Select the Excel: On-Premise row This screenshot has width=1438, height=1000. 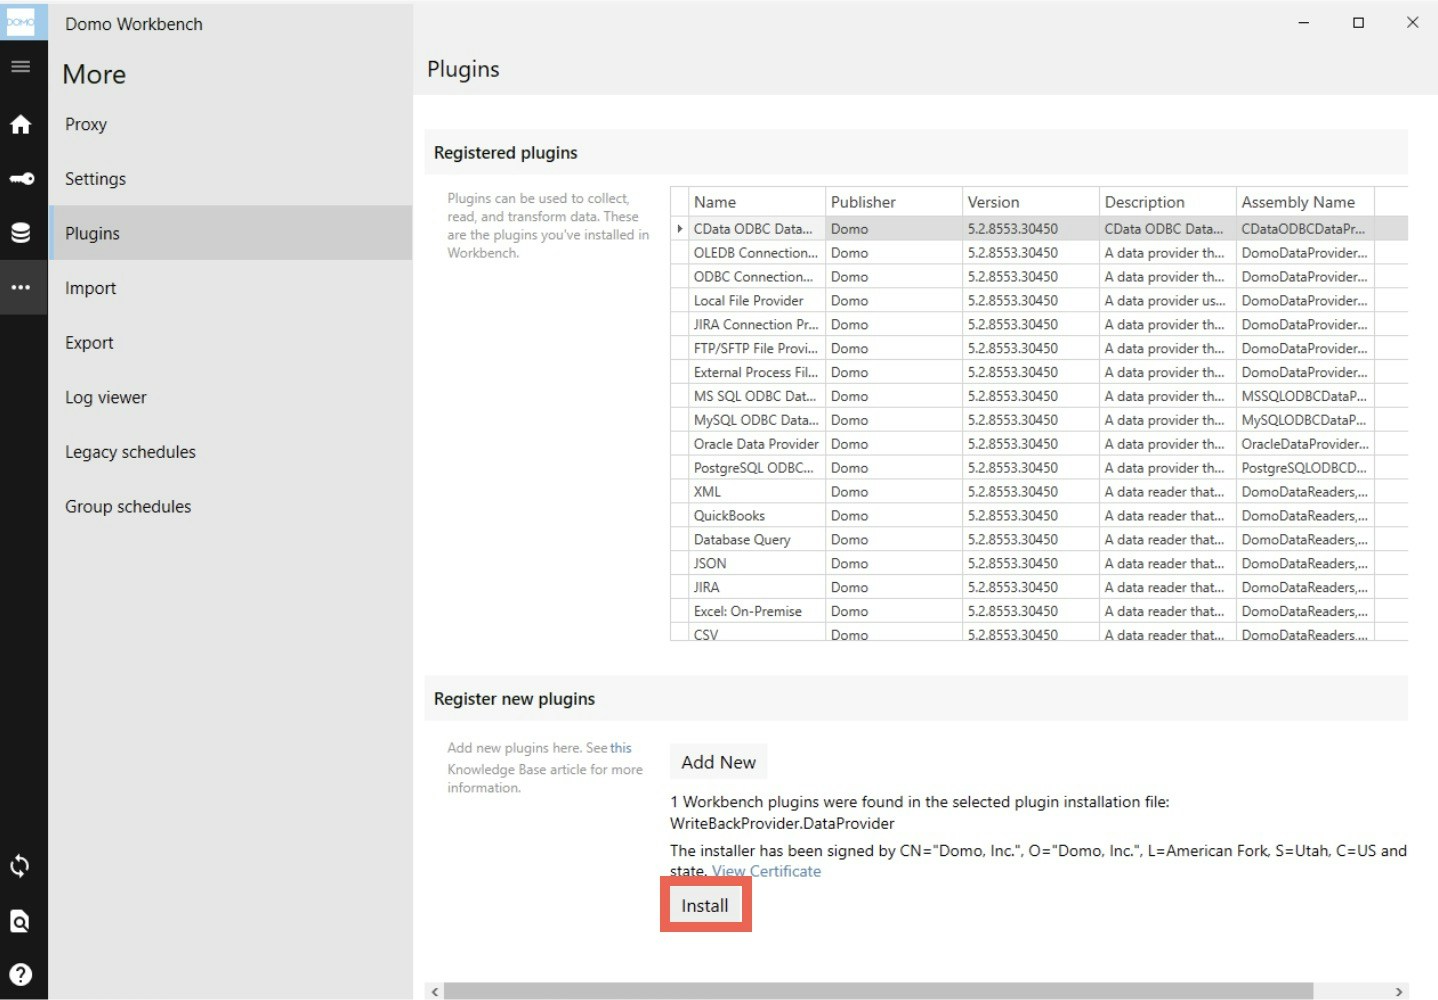coord(1039,611)
